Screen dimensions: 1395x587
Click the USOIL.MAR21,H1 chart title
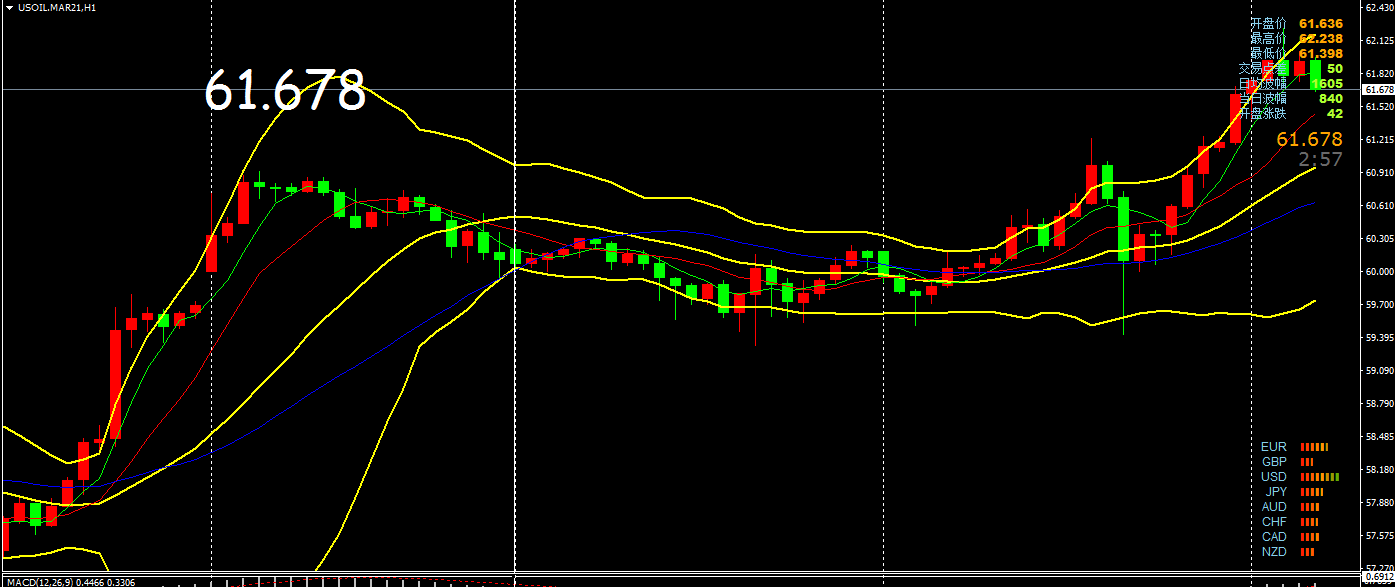tap(57, 7)
